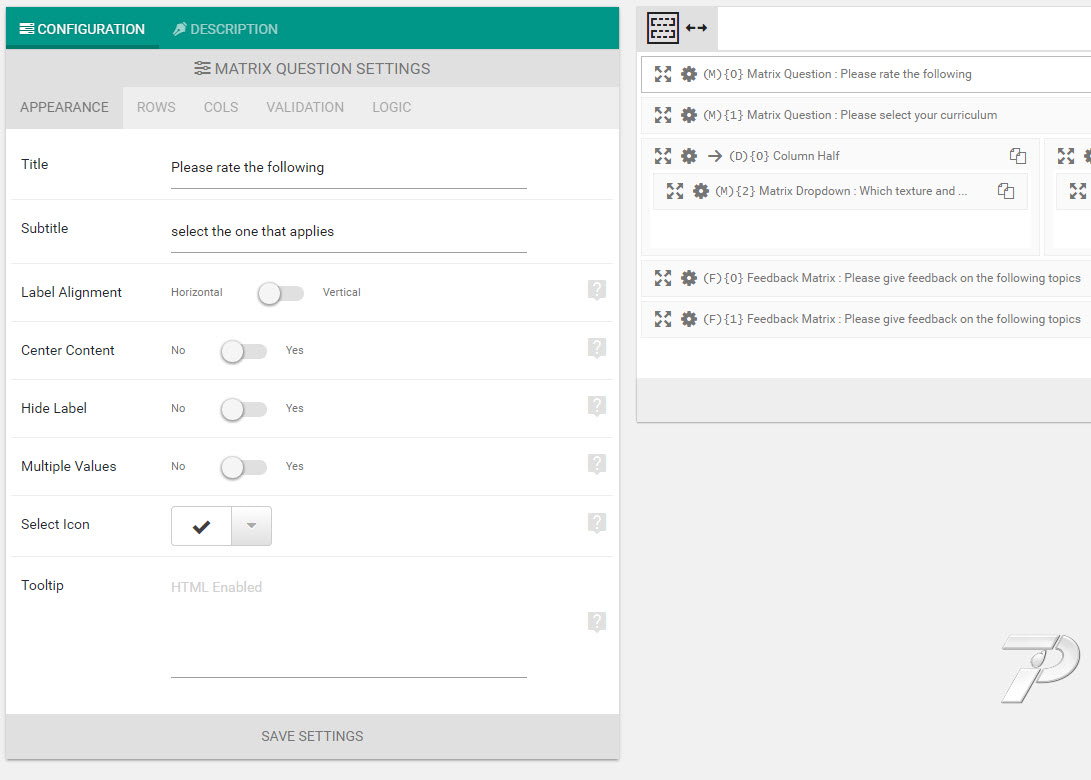Image resolution: width=1091 pixels, height=780 pixels.
Task: Click the Save Settings button
Action: (x=312, y=736)
